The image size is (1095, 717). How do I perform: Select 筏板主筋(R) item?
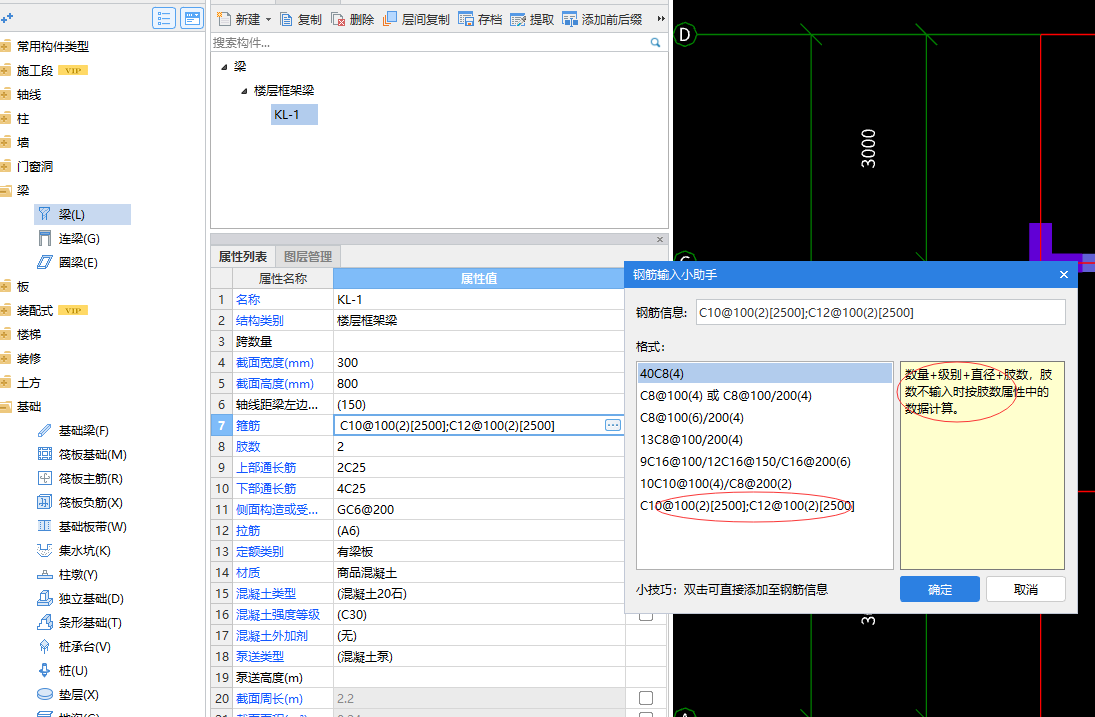80,479
